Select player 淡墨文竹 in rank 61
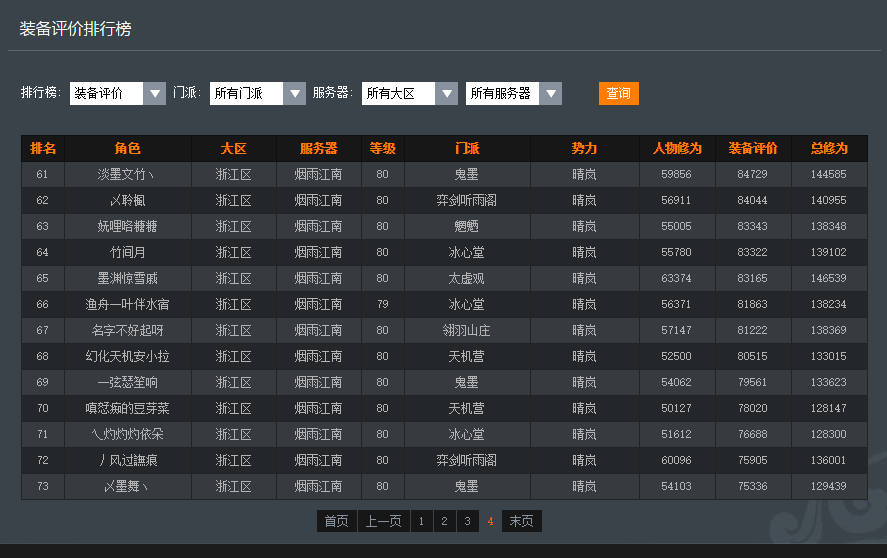This screenshot has height=558, width=887. click(127, 174)
